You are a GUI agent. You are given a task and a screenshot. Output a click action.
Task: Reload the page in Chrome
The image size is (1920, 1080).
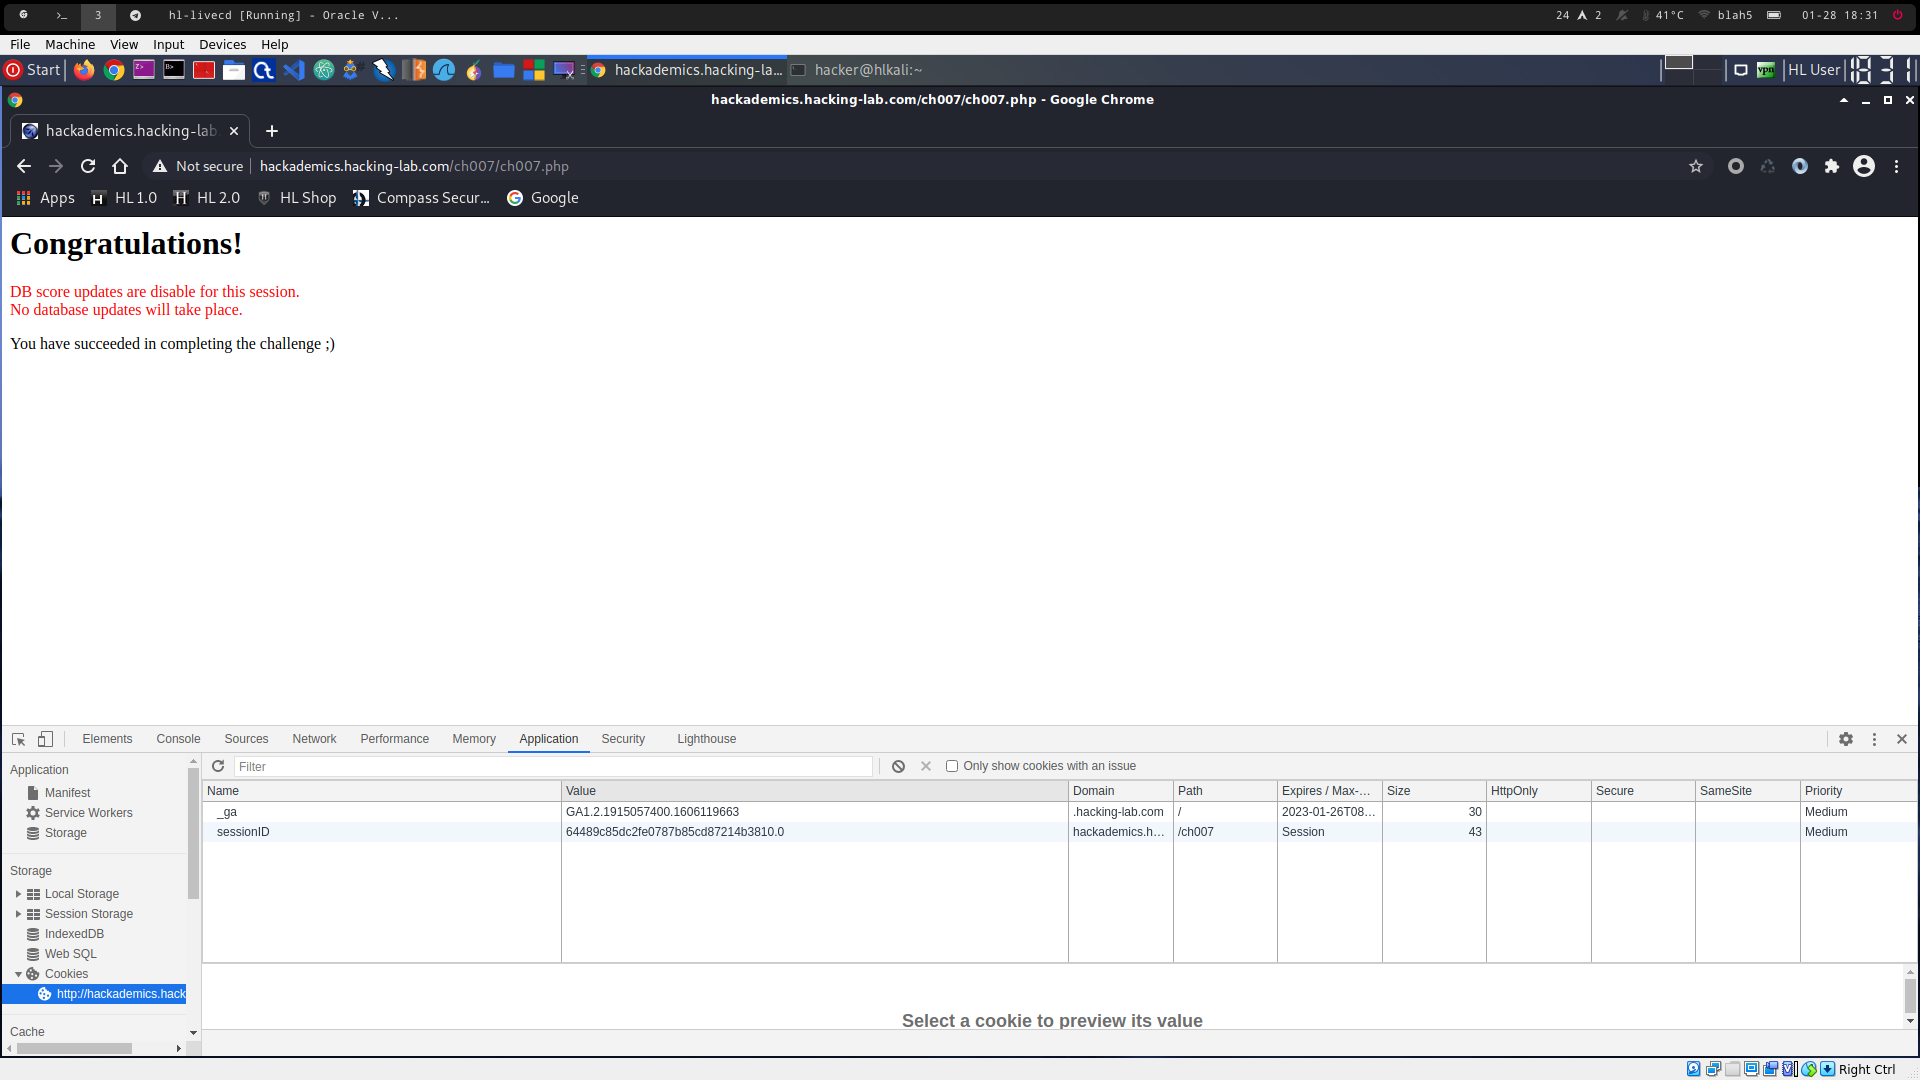(88, 166)
